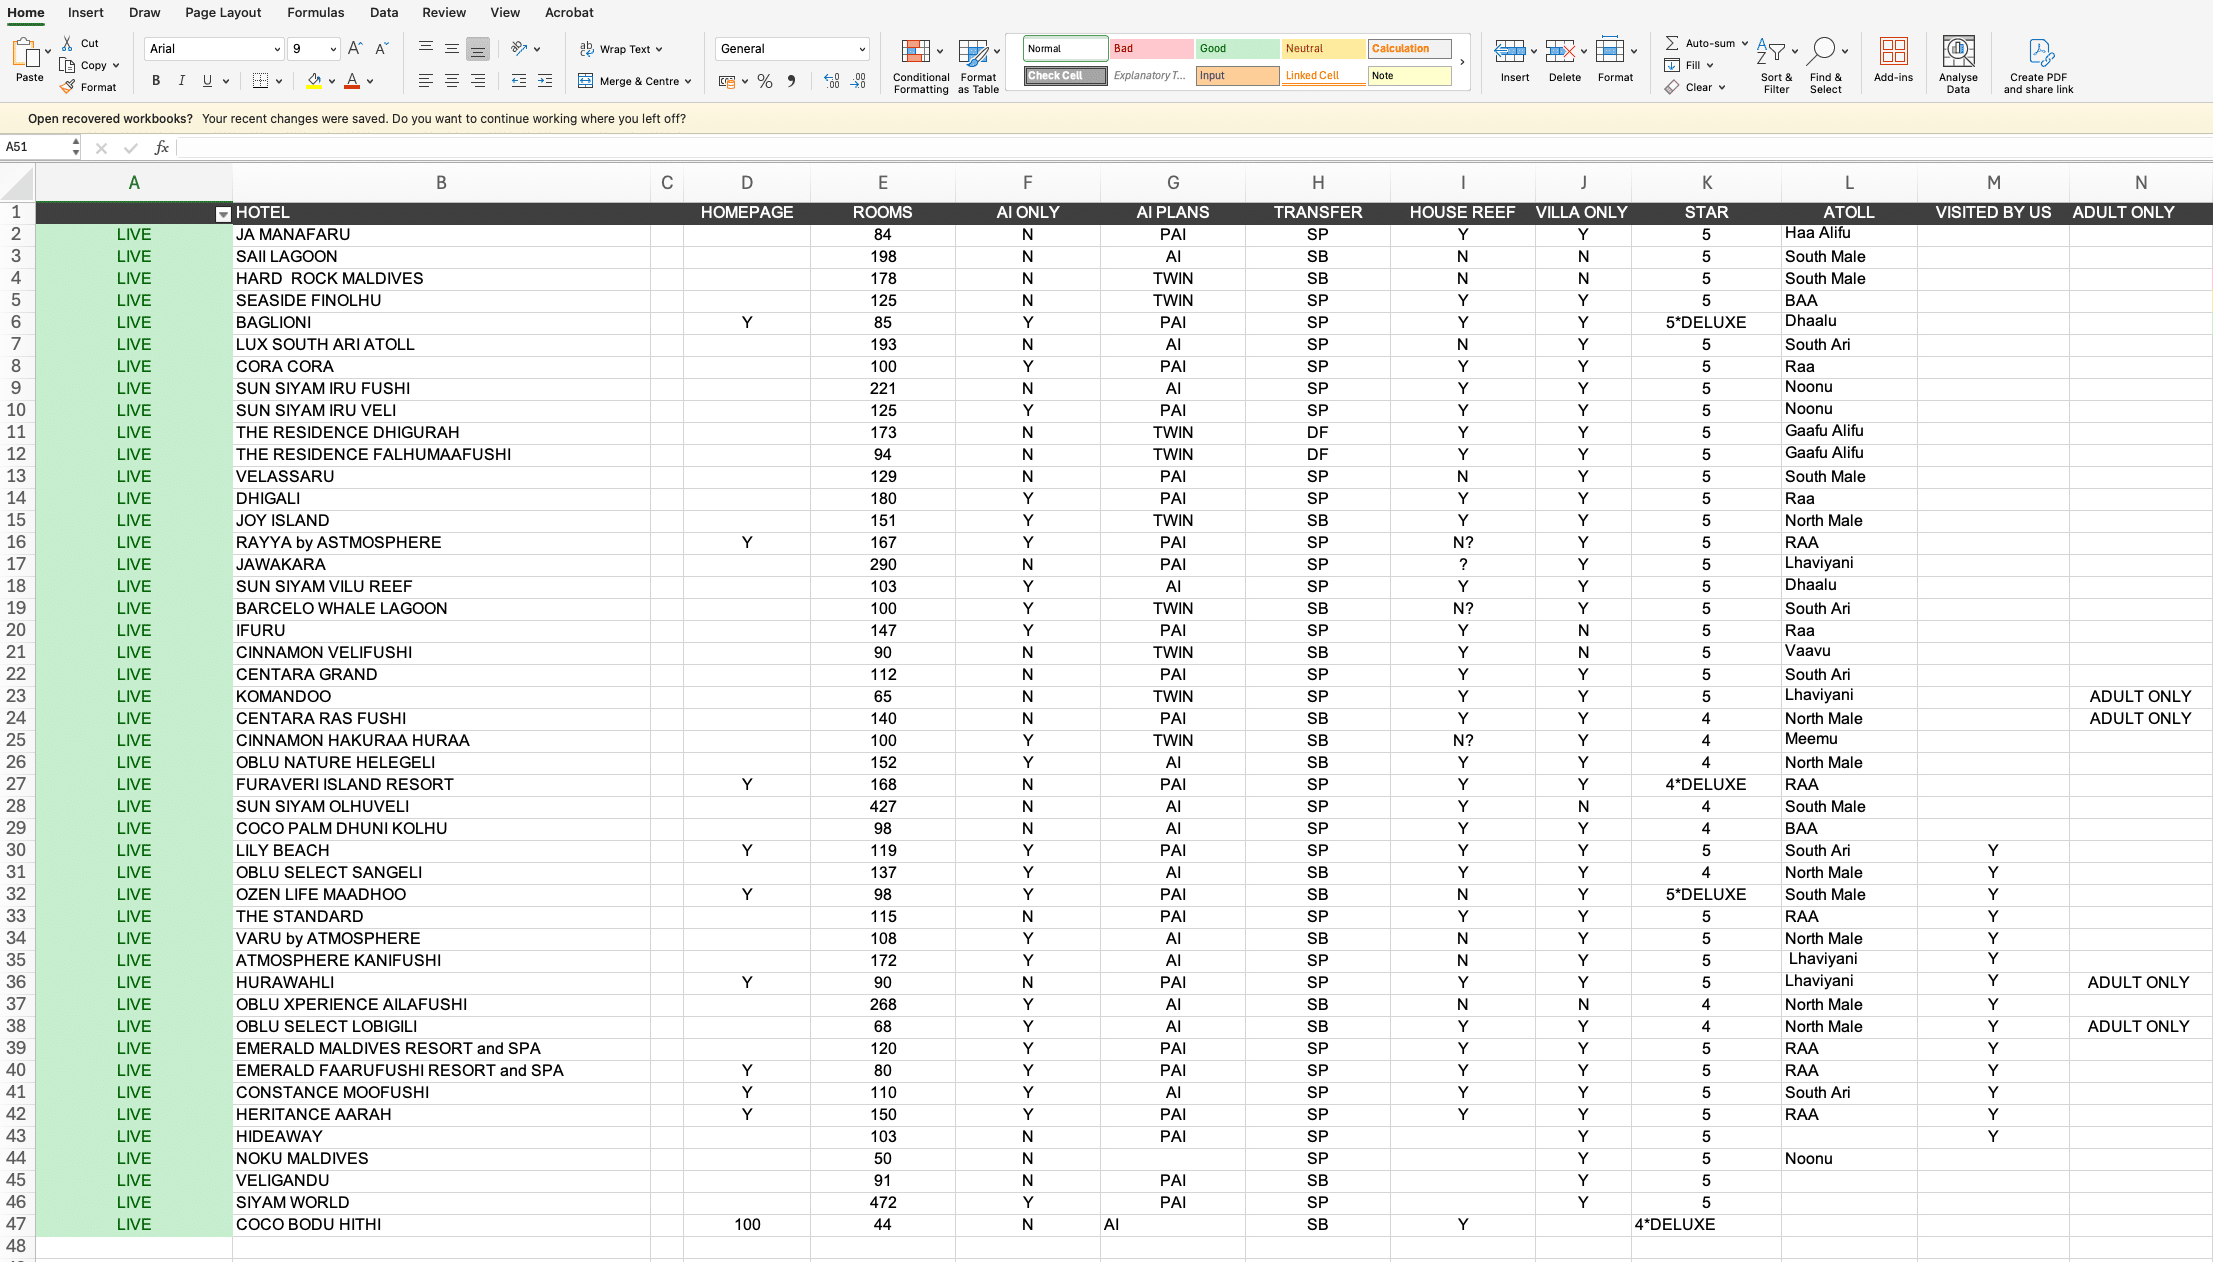Viewport: 2213px width, 1262px height.
Task: Apply red font colour
Action: click(x=352, y=81)
